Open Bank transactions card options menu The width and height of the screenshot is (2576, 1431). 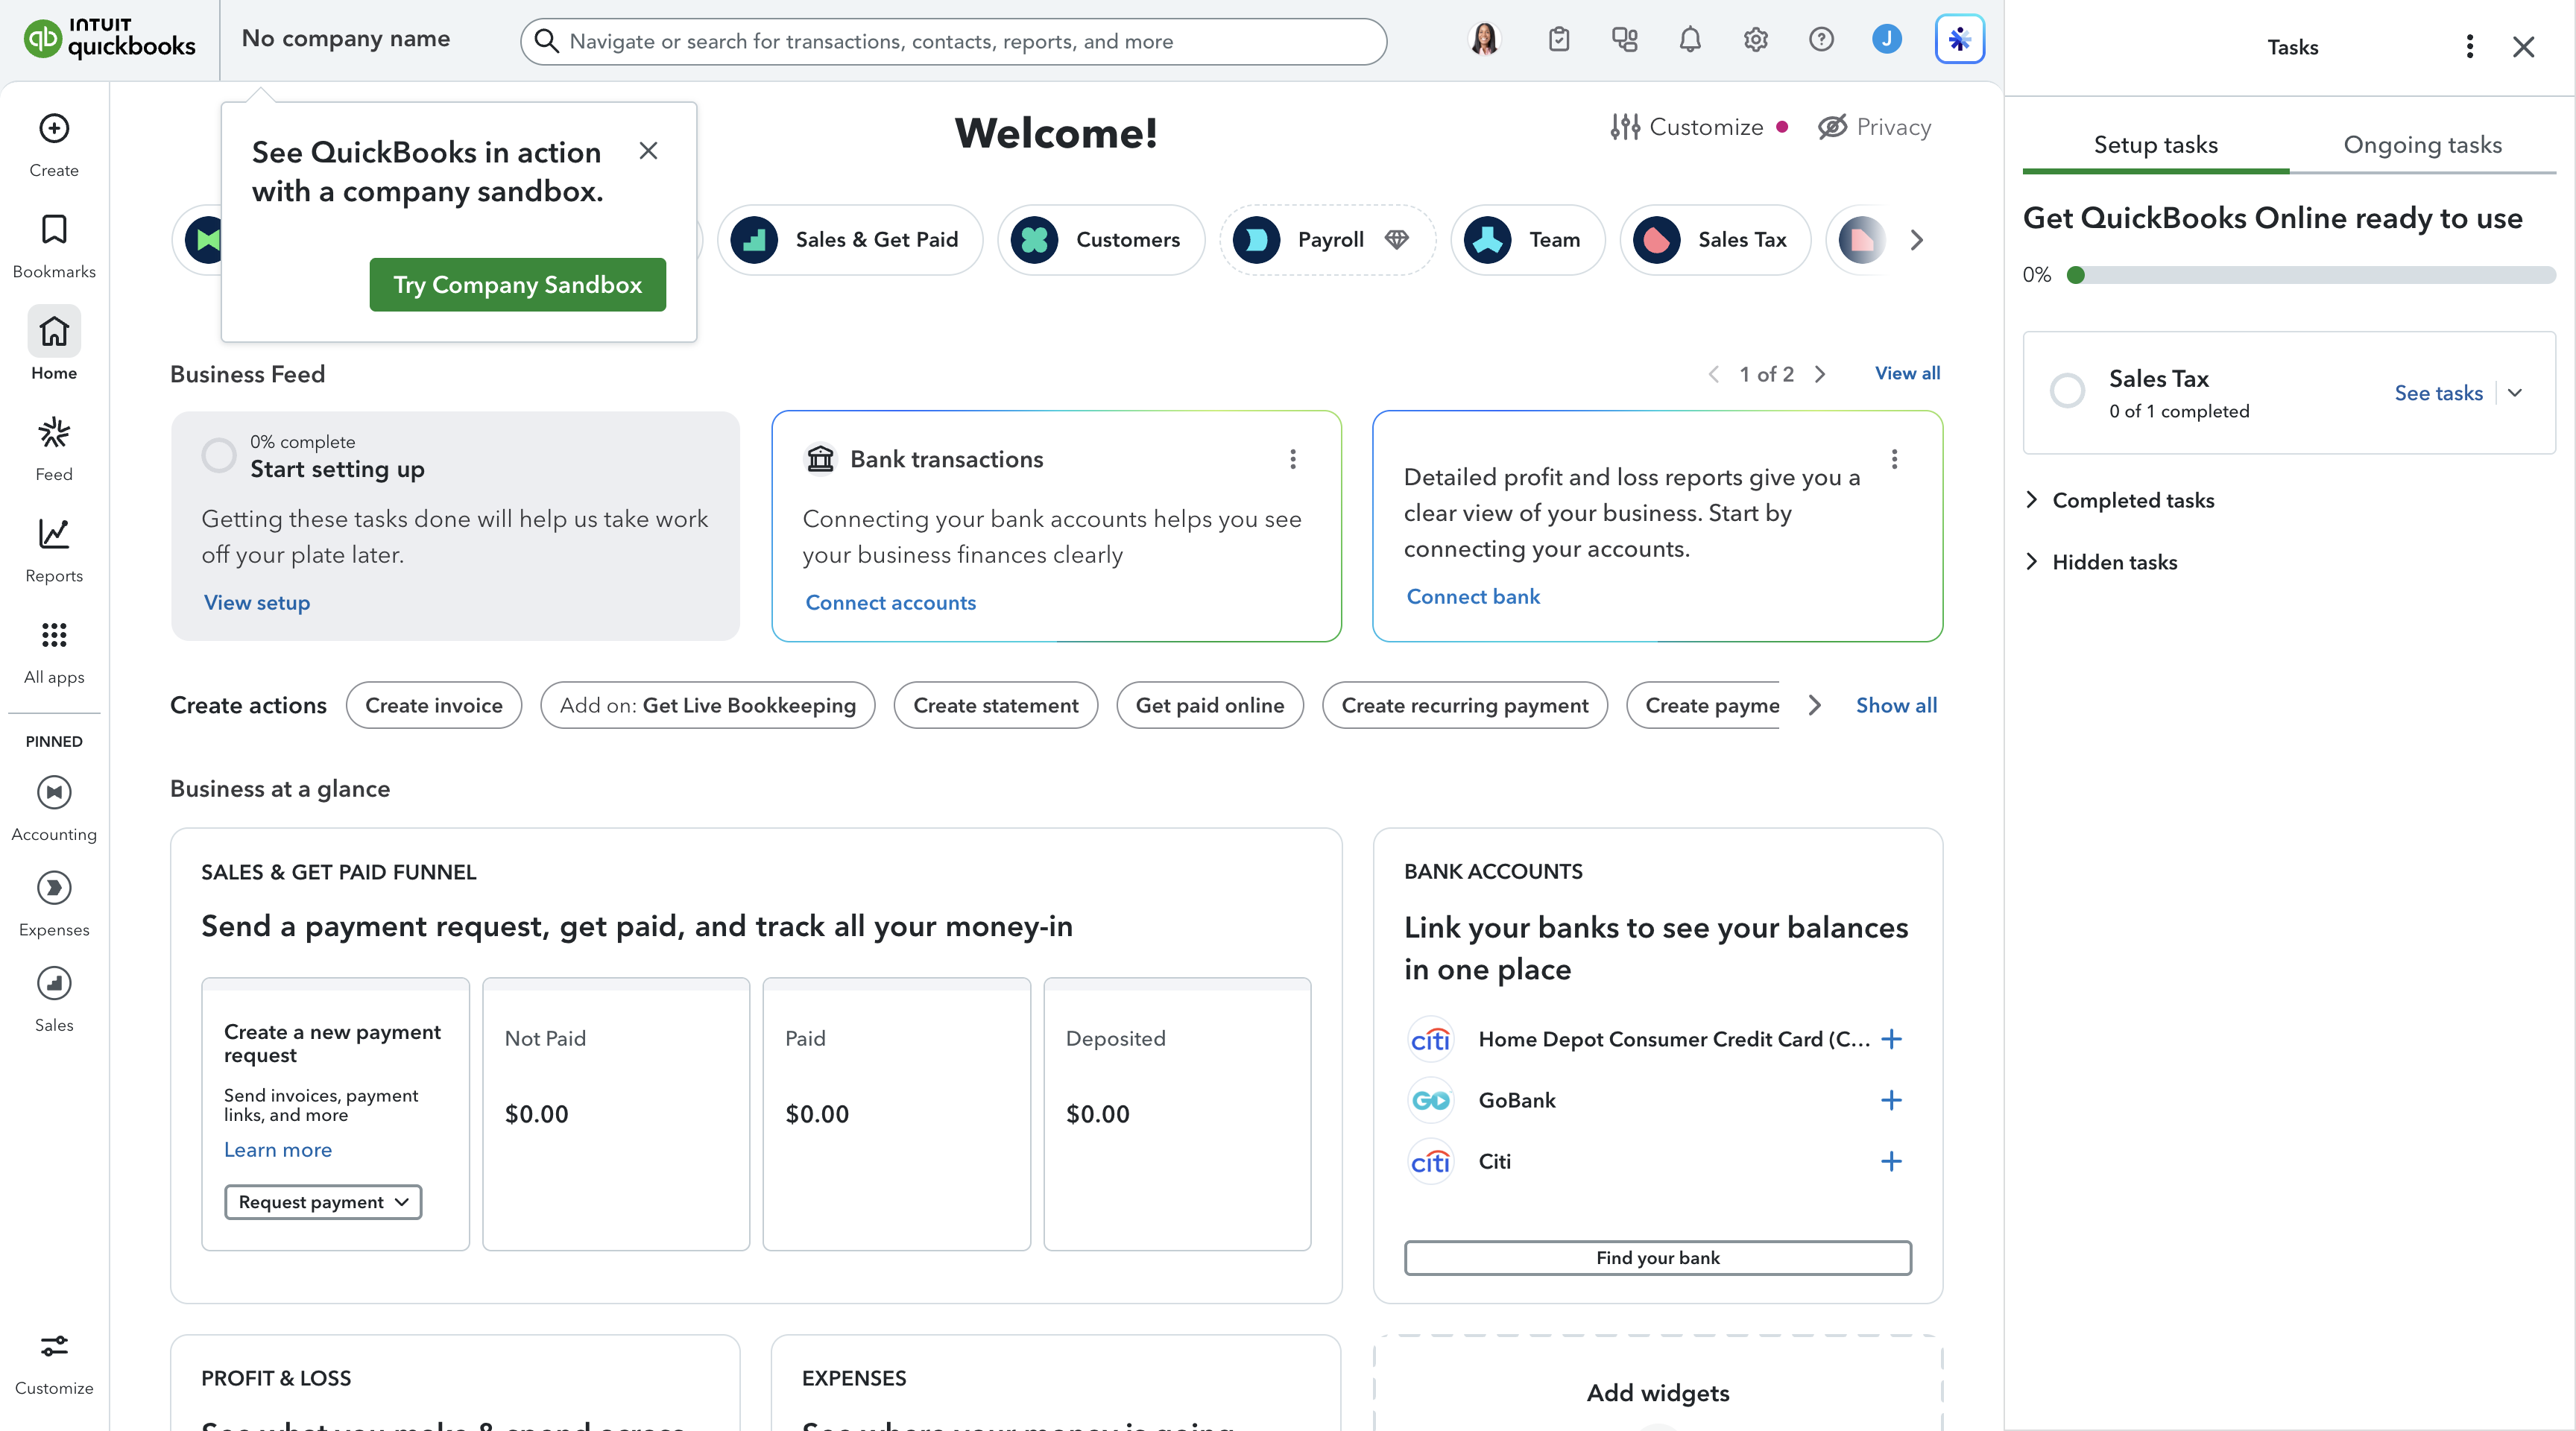[x=1293, y=459]
